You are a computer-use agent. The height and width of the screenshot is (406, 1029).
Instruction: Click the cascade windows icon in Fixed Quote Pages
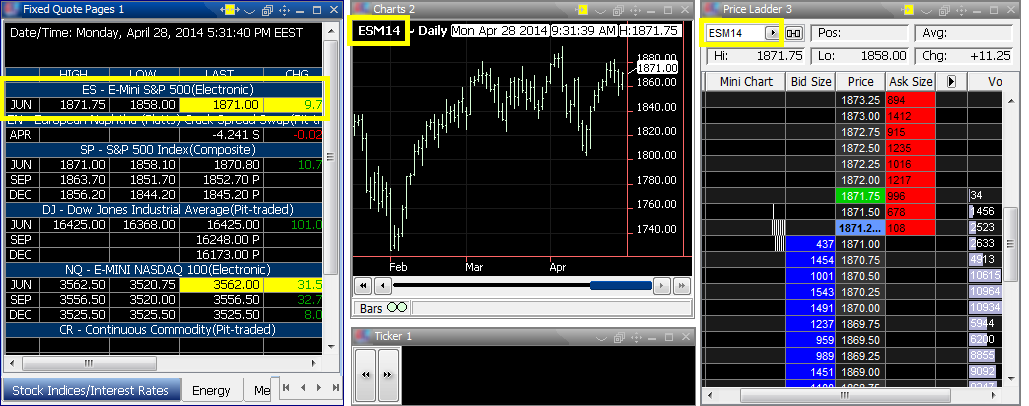267,10
